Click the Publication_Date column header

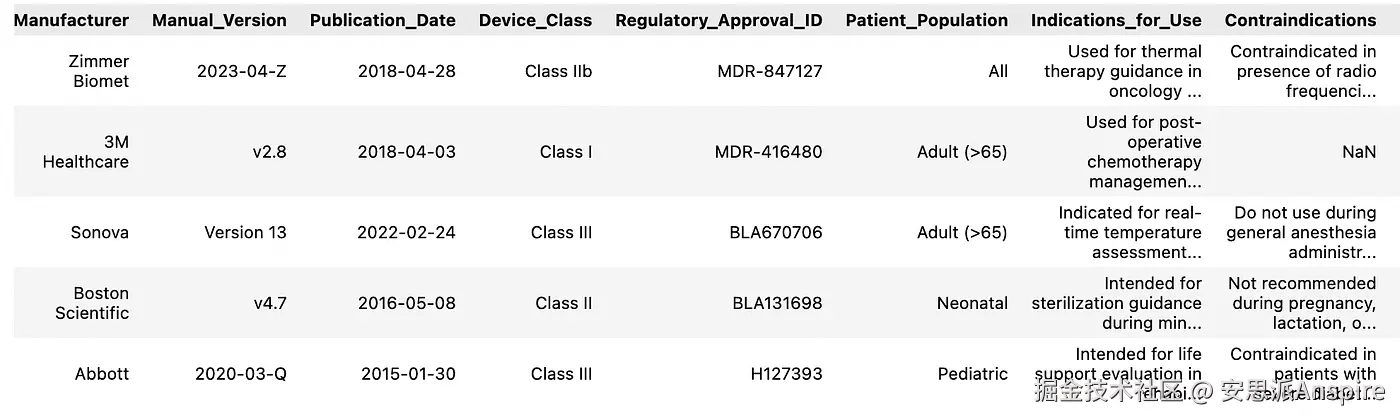click(382, 20)
